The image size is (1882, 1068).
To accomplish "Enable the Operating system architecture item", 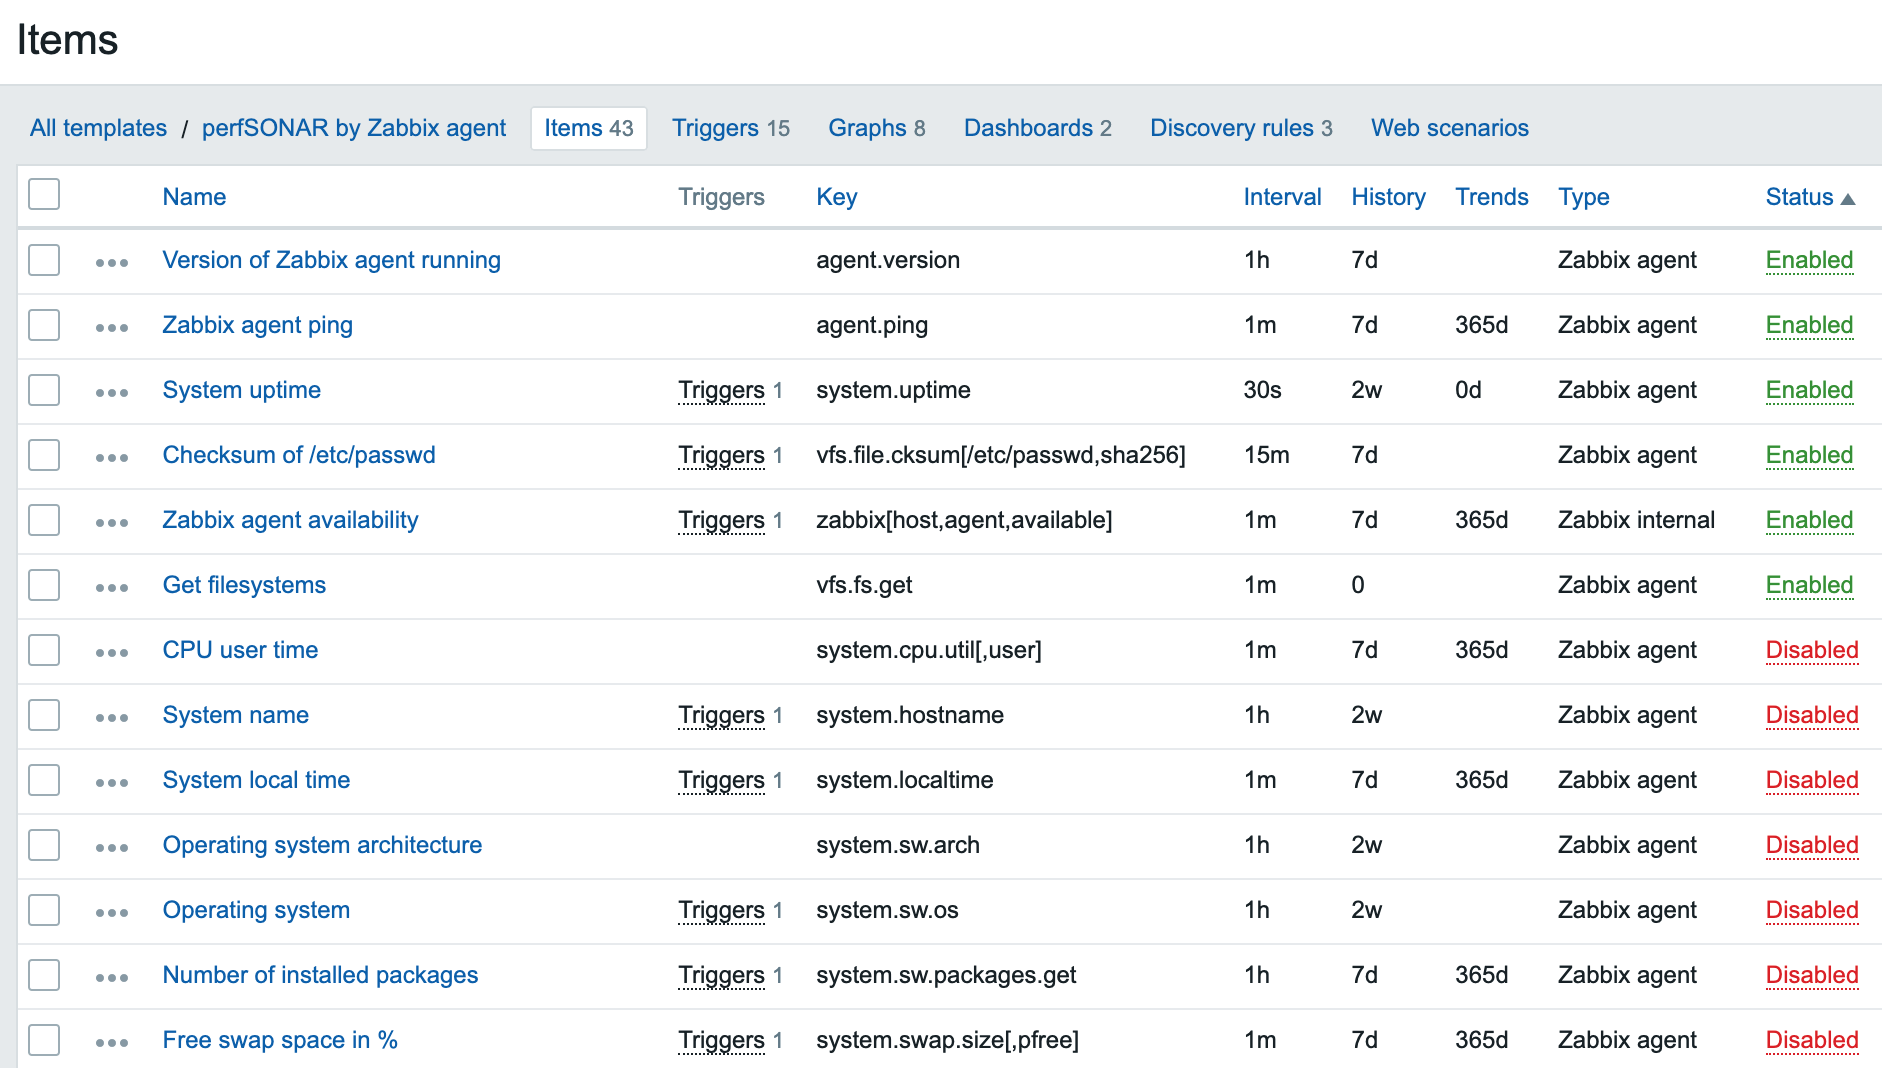I will 1812,845.
